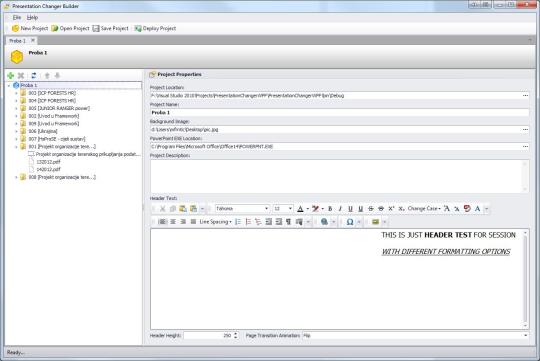Open the Change Case dropdown
This screenshot has width=540, height=361.
[x=424, y=209]
